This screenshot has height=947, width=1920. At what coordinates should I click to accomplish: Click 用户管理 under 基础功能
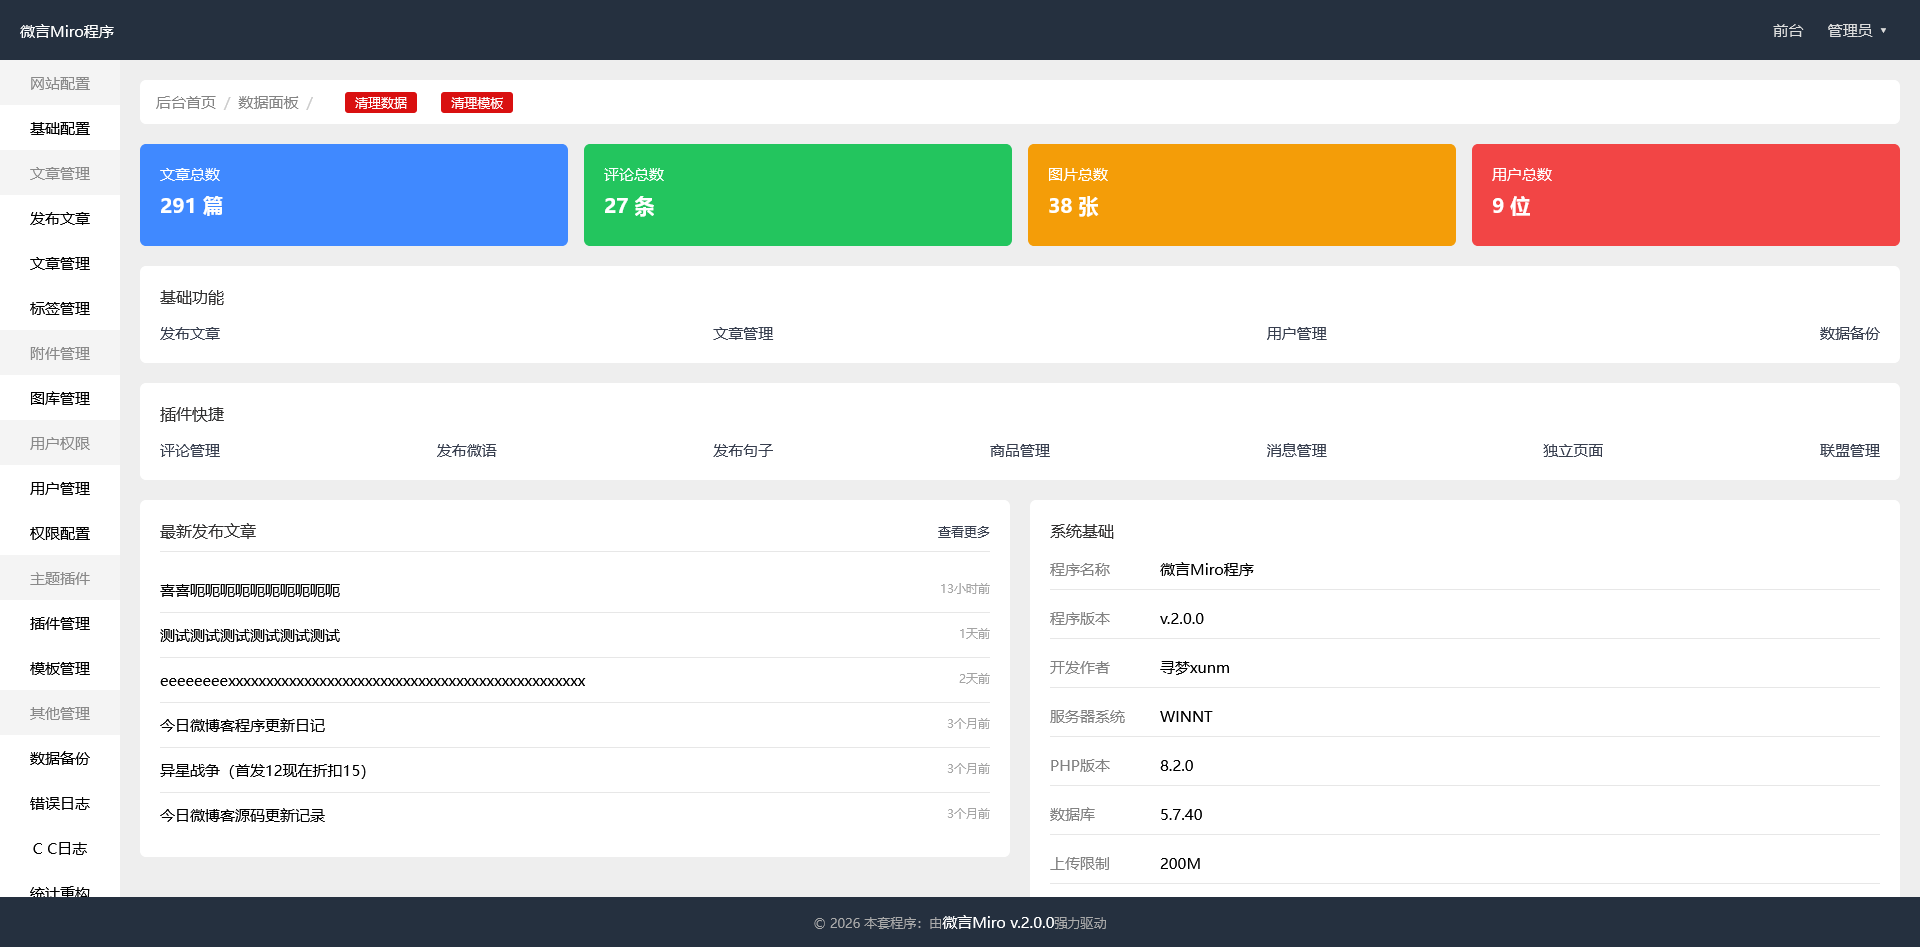coord(1296,333)
